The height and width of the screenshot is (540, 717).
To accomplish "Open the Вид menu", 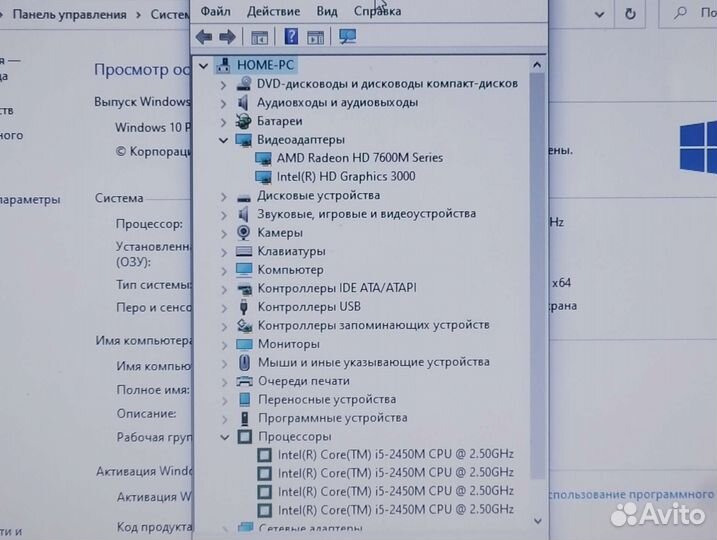I will (327, 11).
